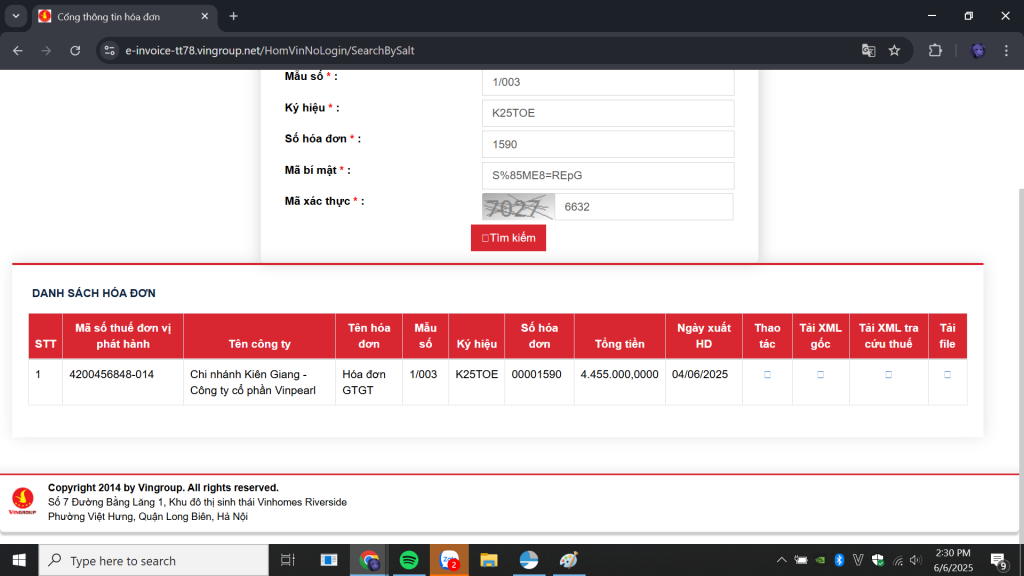
Task: Open the Chrome profile avatar
Action: (977, 50)
